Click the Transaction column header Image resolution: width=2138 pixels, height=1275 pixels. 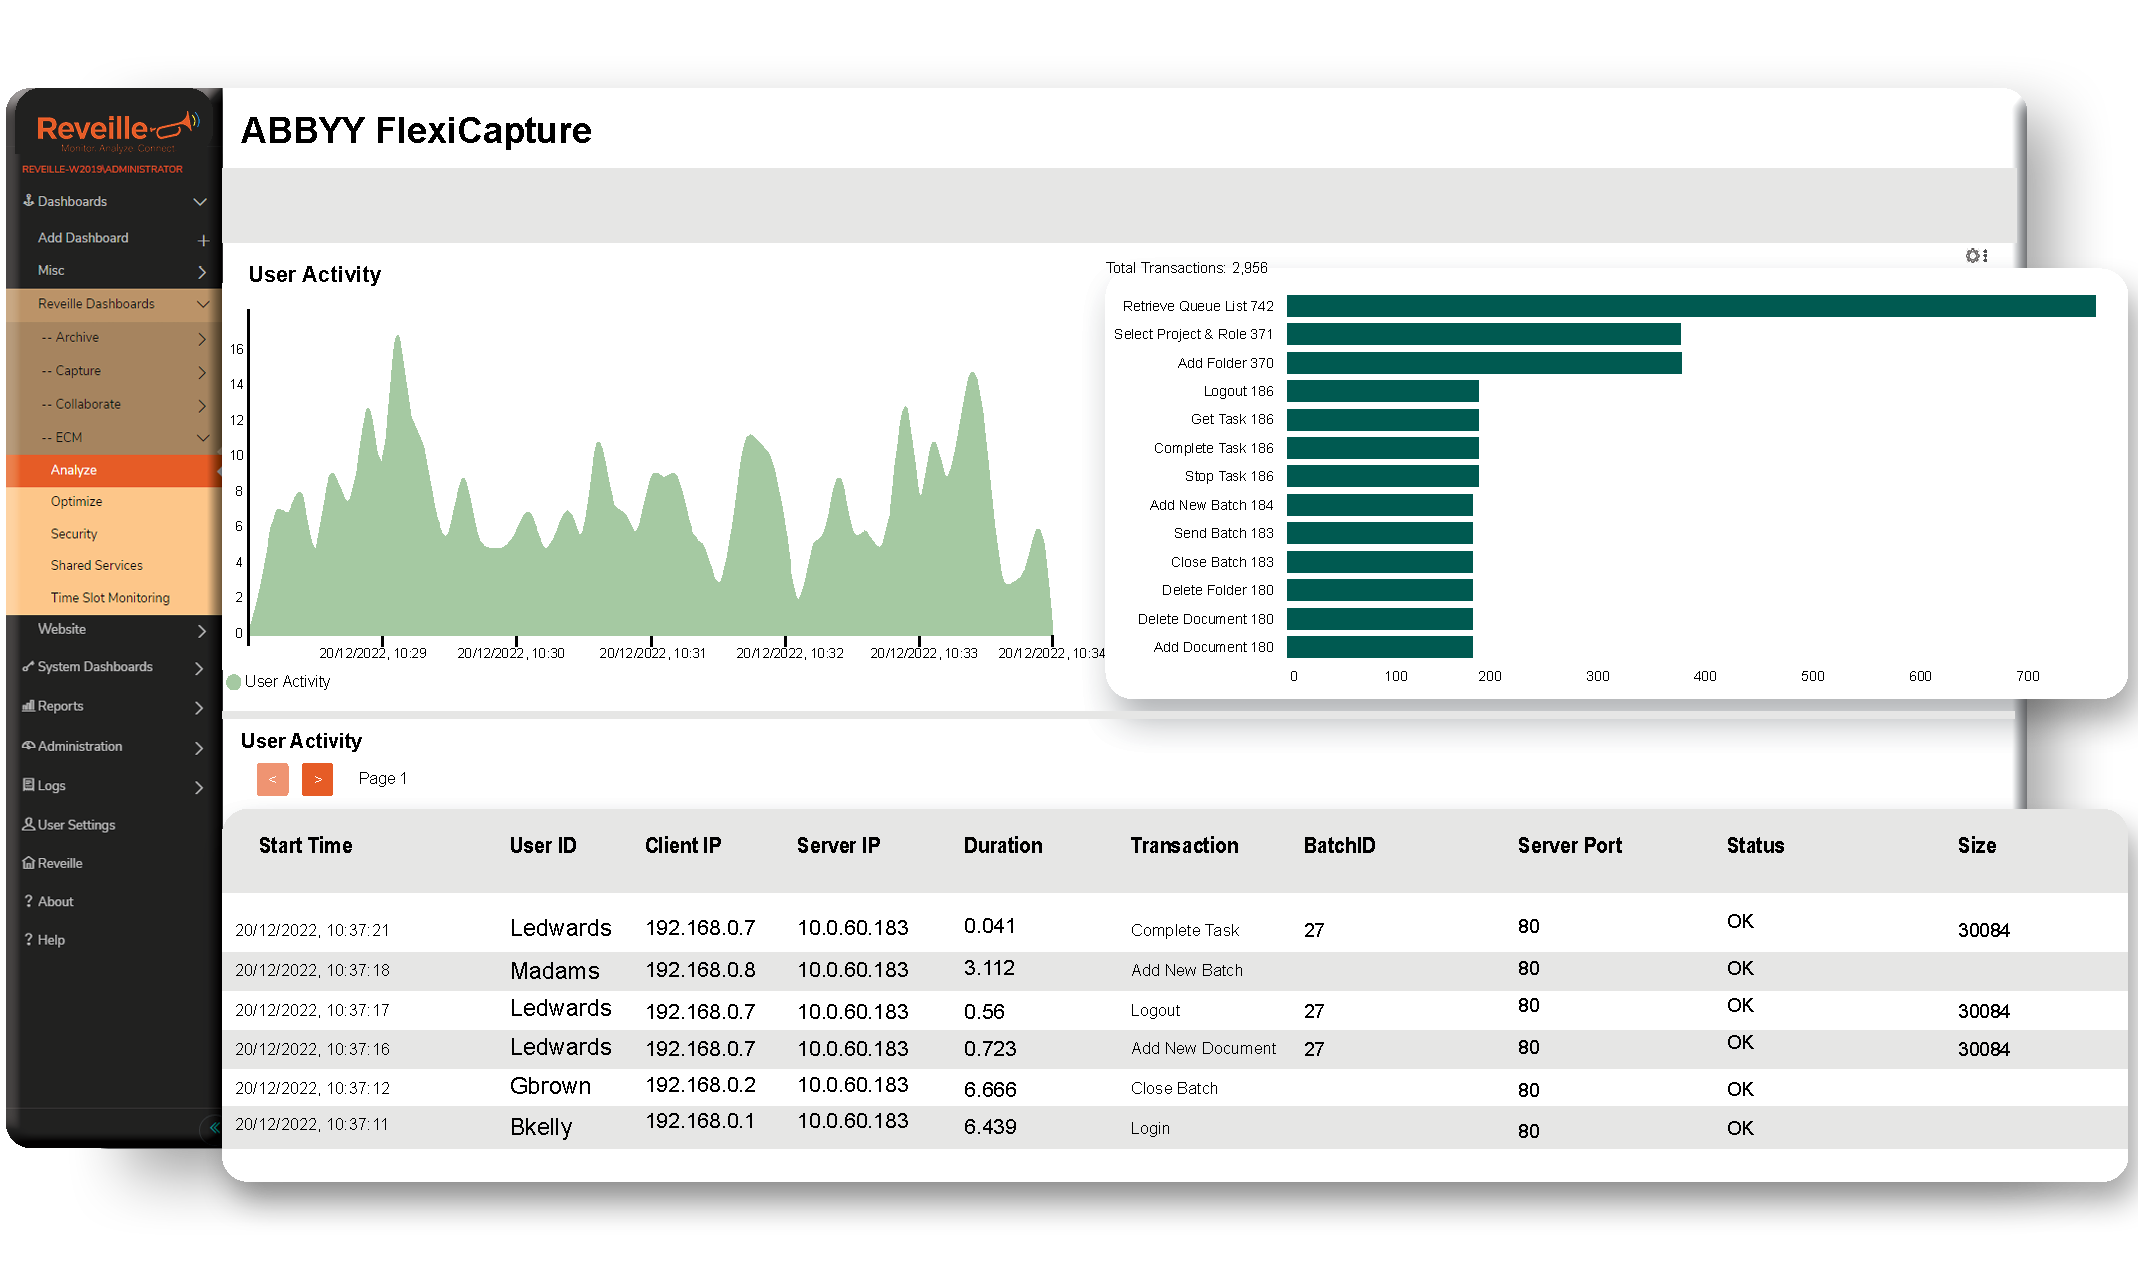1185,845
